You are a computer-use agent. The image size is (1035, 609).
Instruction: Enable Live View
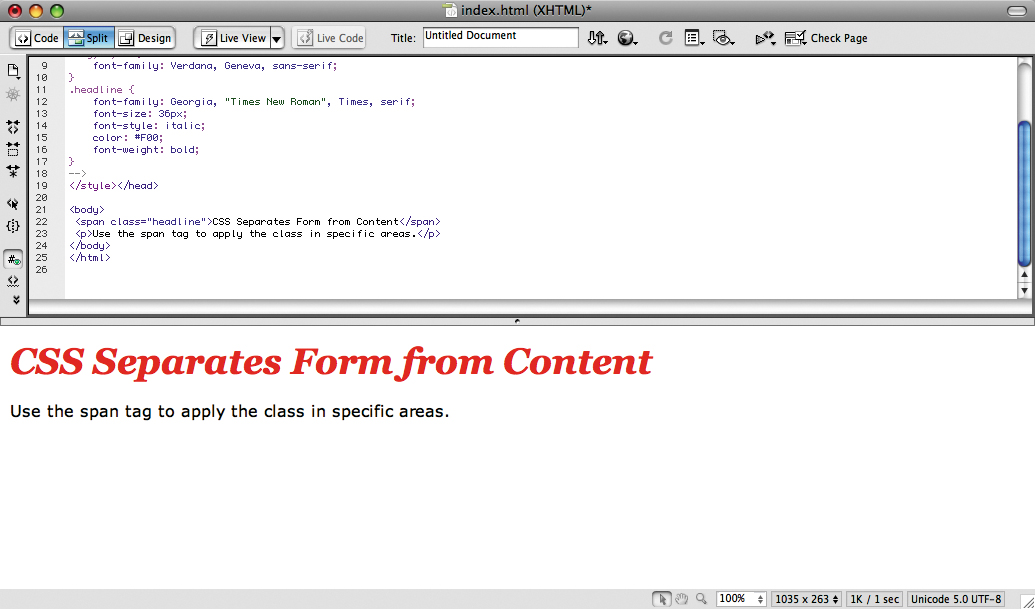pos(234,38)
